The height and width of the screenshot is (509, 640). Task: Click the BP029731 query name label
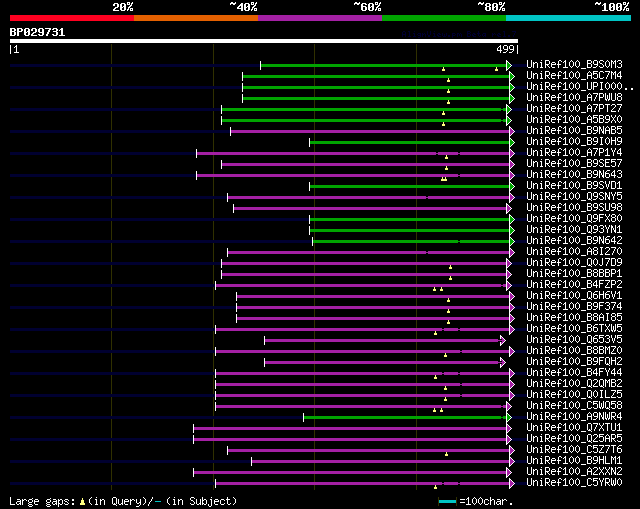click(x=37, y=32)
